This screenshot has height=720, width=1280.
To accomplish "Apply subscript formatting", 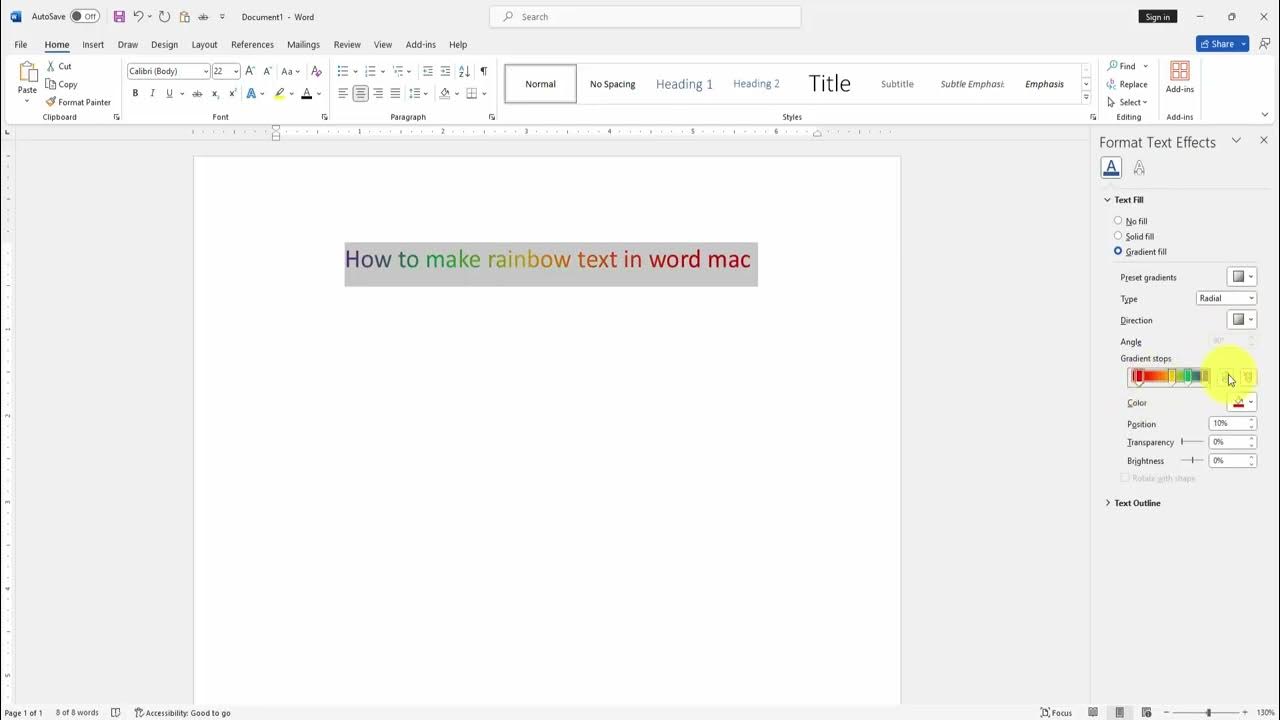I will point(215,93).
